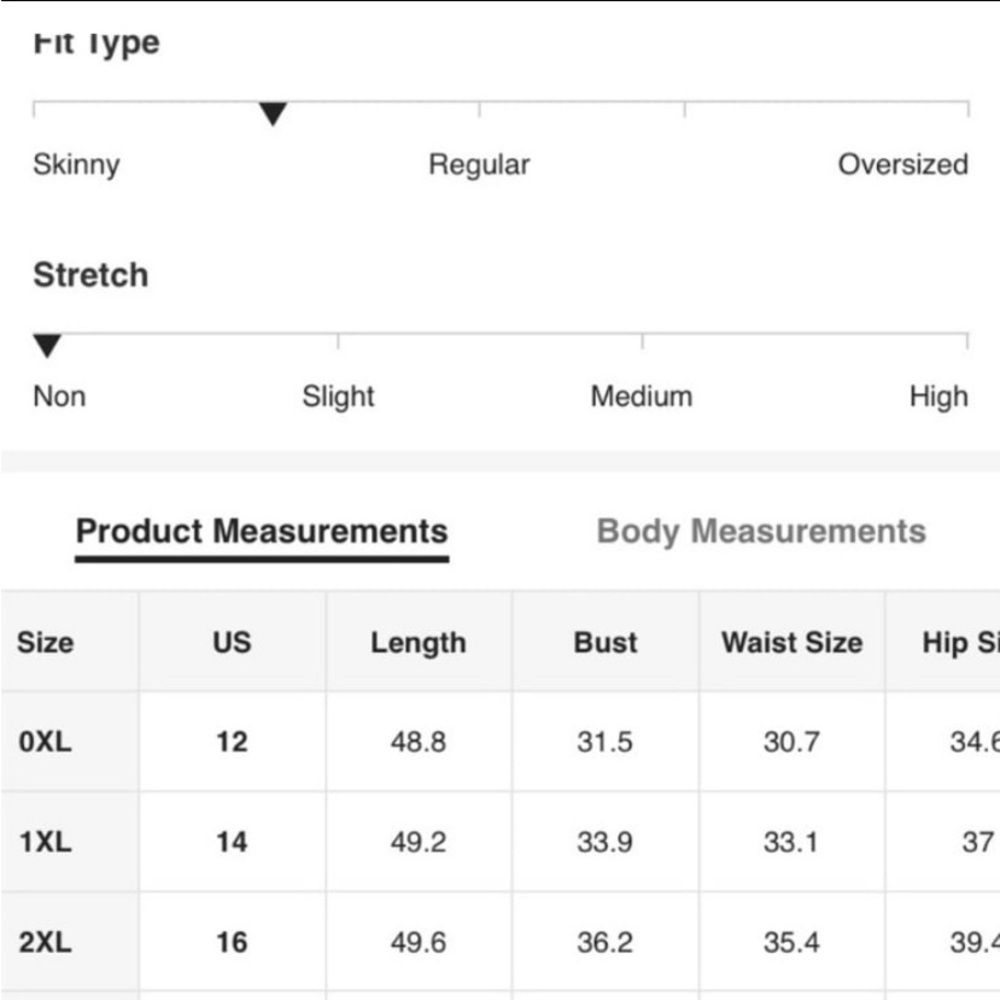Image resolution: width=1000 pixels, height=1000 pixels.
Task: Click the 36.2 bust cell
Action: (x=605, y=942)
